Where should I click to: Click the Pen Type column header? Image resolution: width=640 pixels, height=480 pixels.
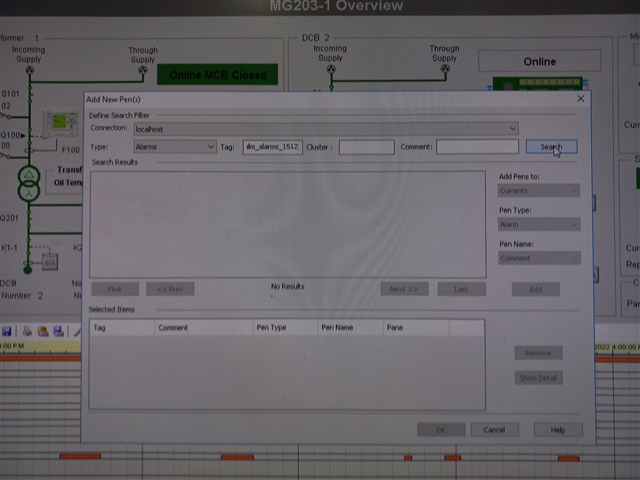(285, 328)
